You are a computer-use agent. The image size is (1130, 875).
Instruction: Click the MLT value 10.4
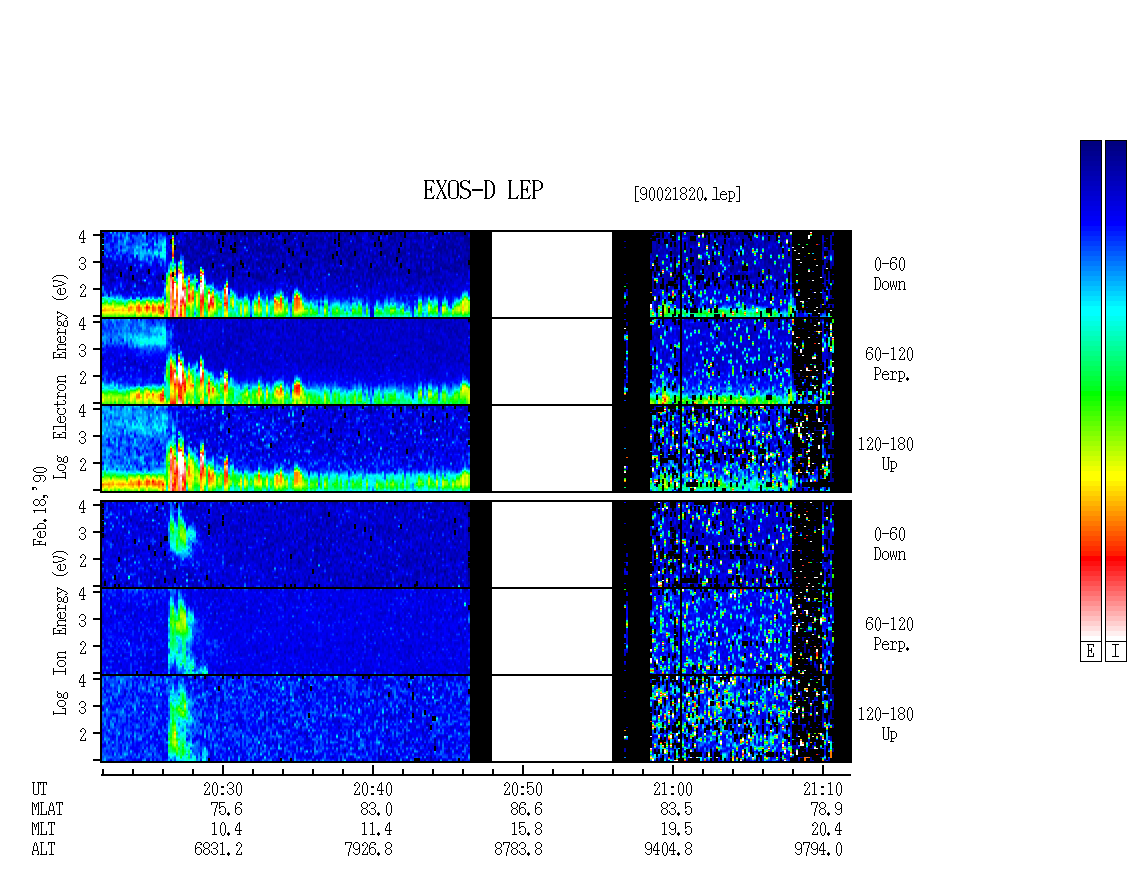[x=226, y=830]
